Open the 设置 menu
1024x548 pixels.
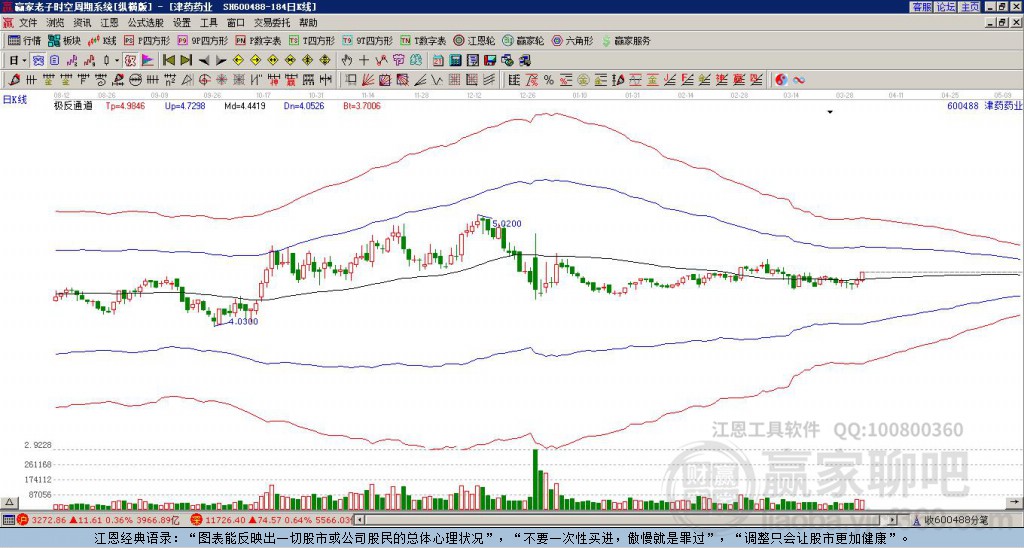click(182, 23)
